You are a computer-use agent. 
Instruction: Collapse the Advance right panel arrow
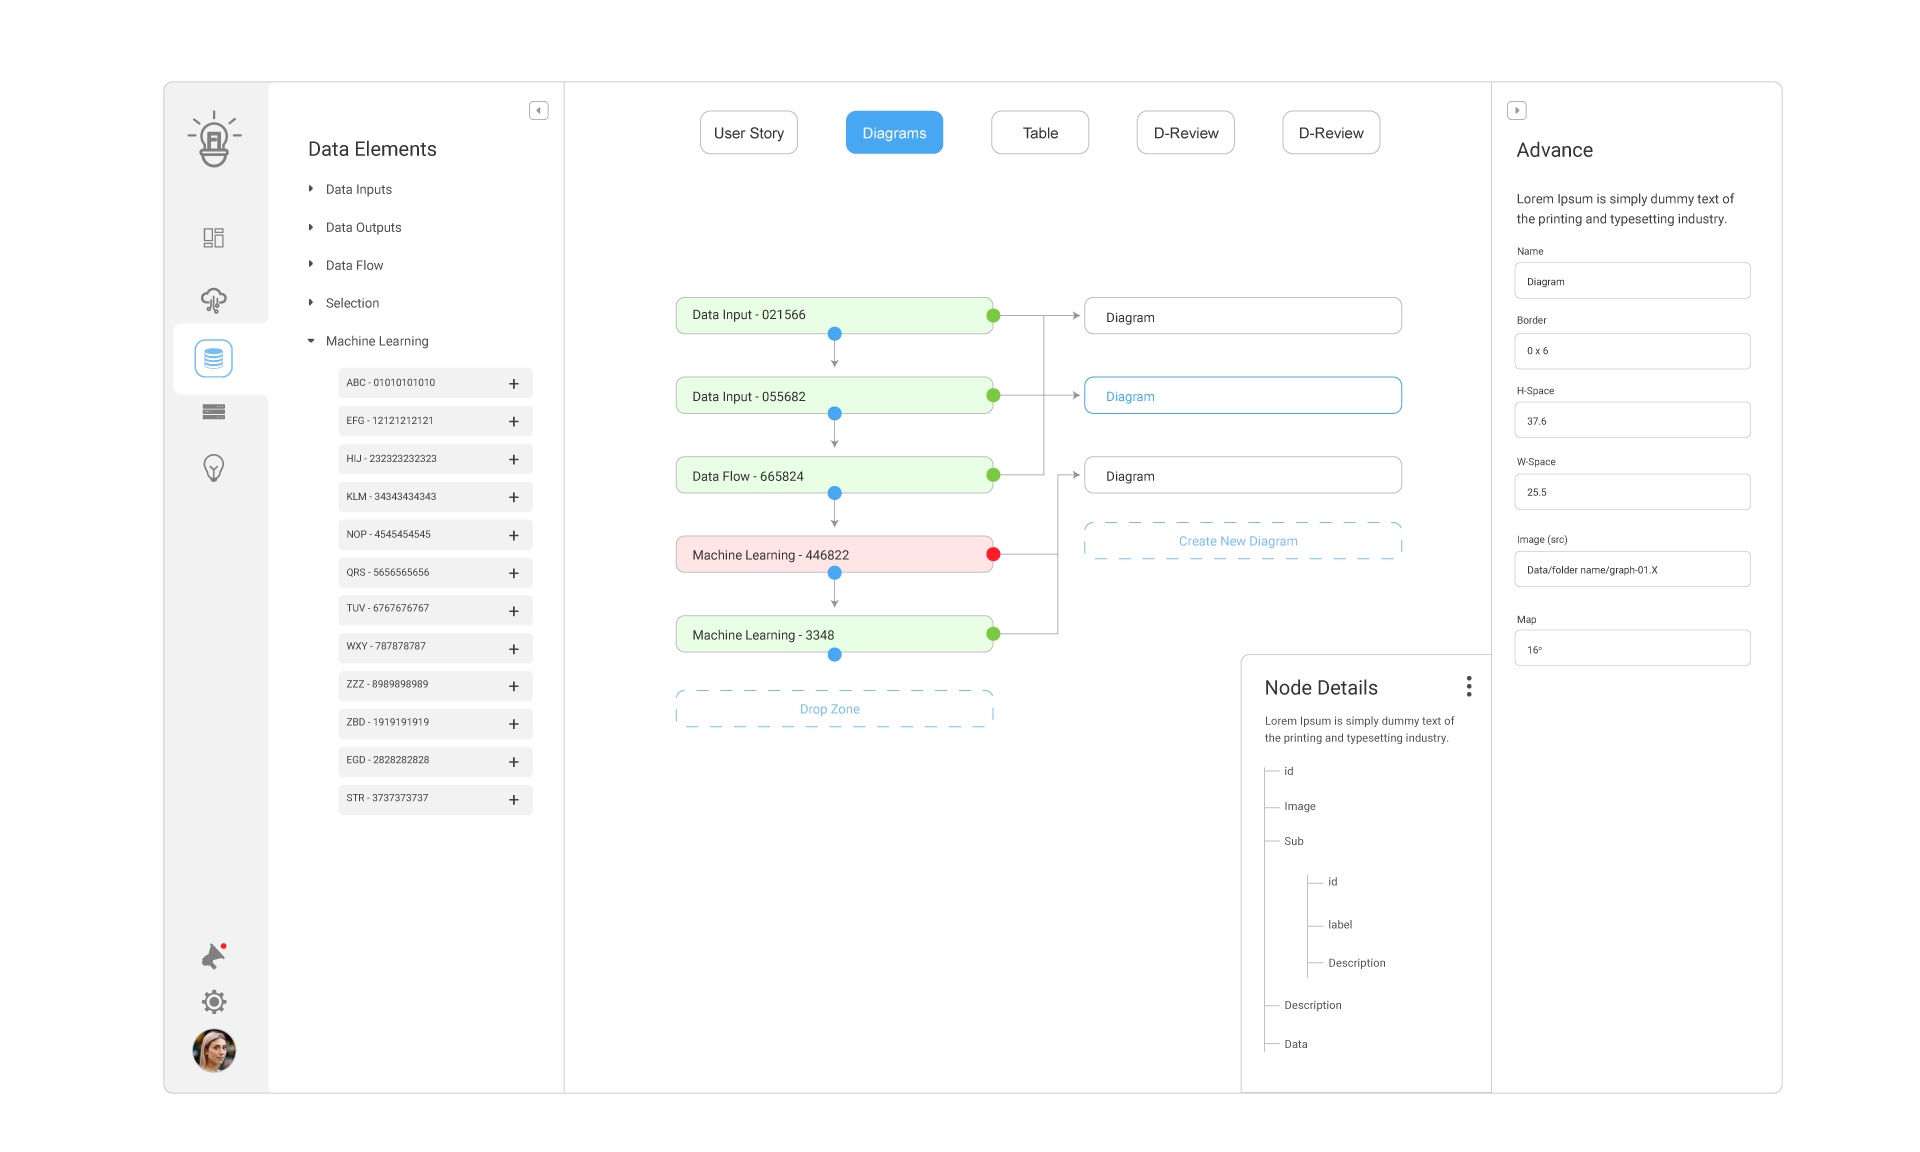coord(1517,111)
